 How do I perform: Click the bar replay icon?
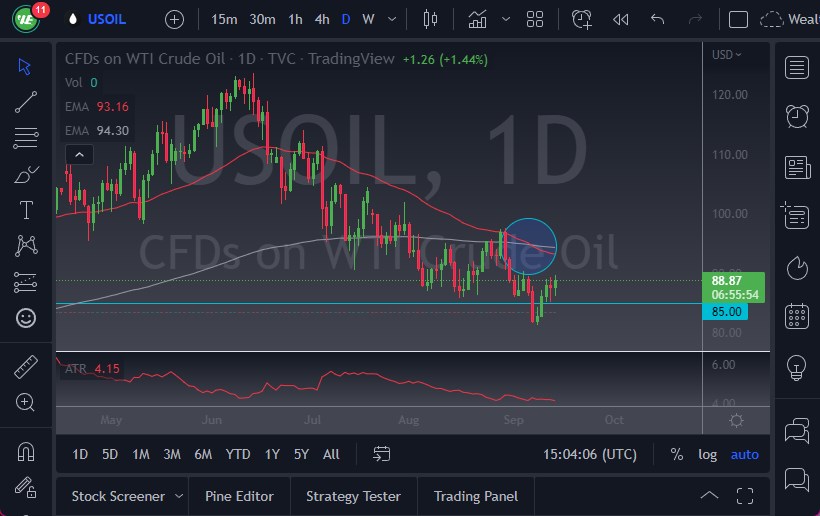(621, 19)
